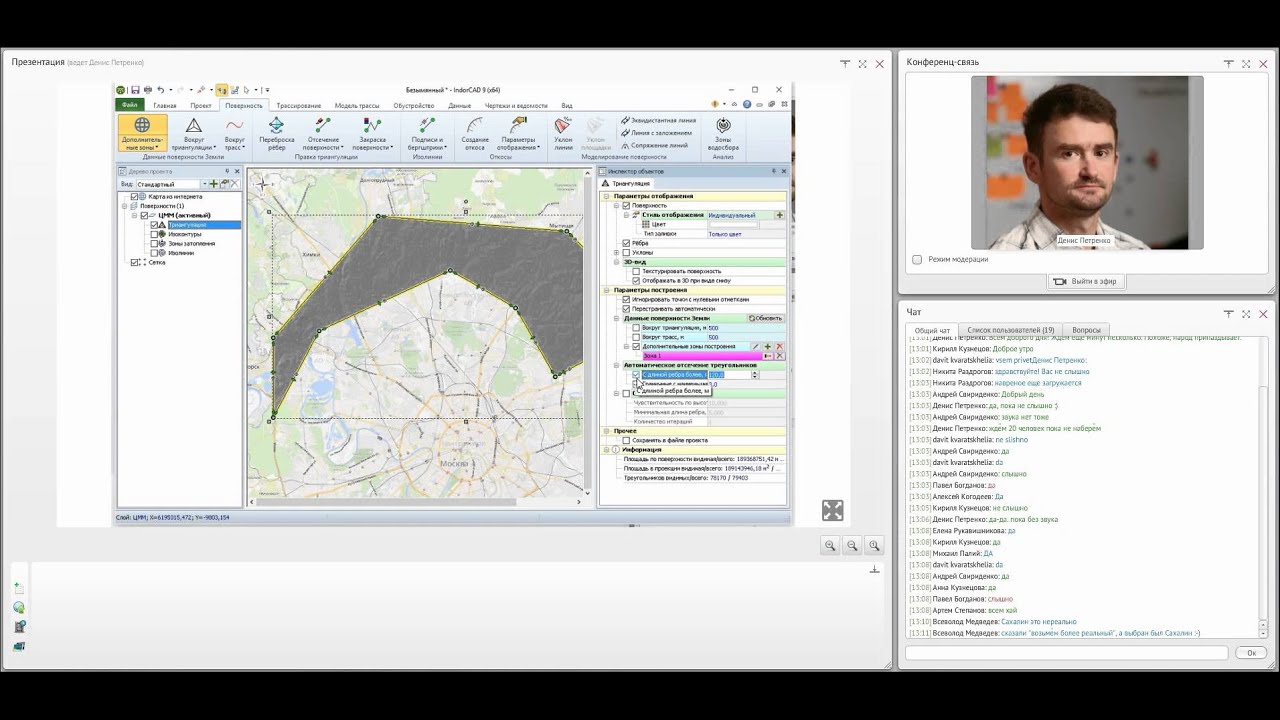This screenshot has height=720, width=1280.
Task: Open Подписи и бергштрихи isoline tool
Action: [427, 133]
